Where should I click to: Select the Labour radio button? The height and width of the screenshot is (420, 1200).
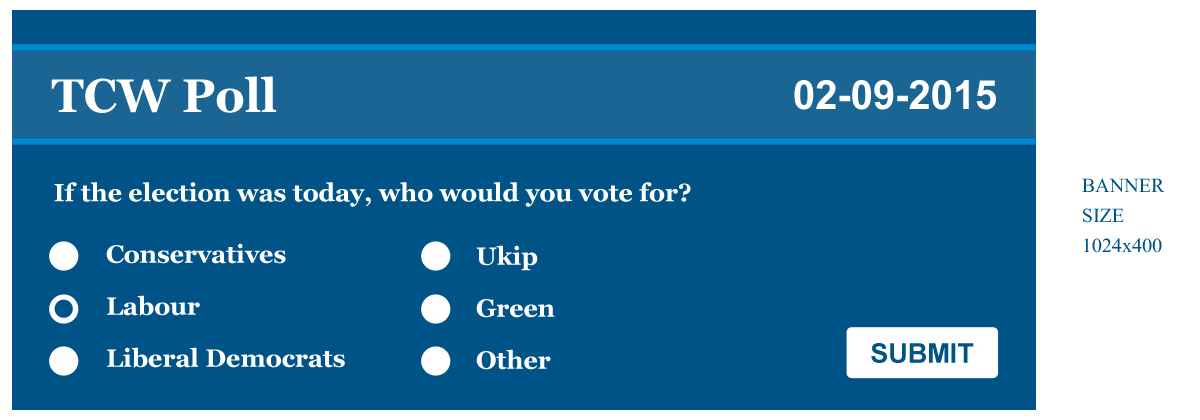64,309
